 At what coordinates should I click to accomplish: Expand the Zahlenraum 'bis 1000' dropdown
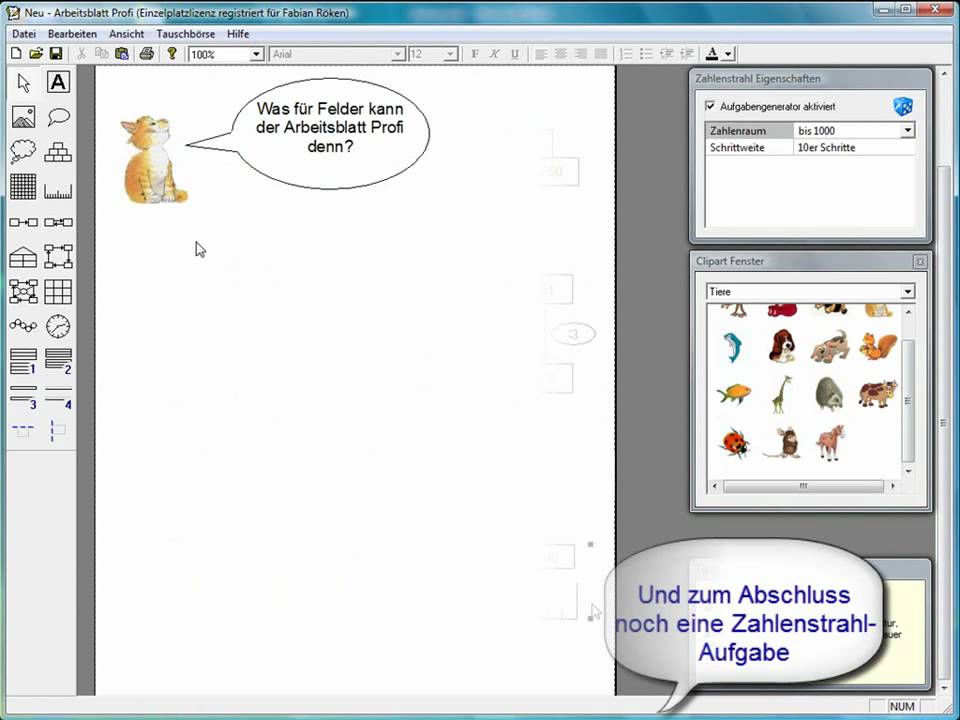[x=907, y=130]
